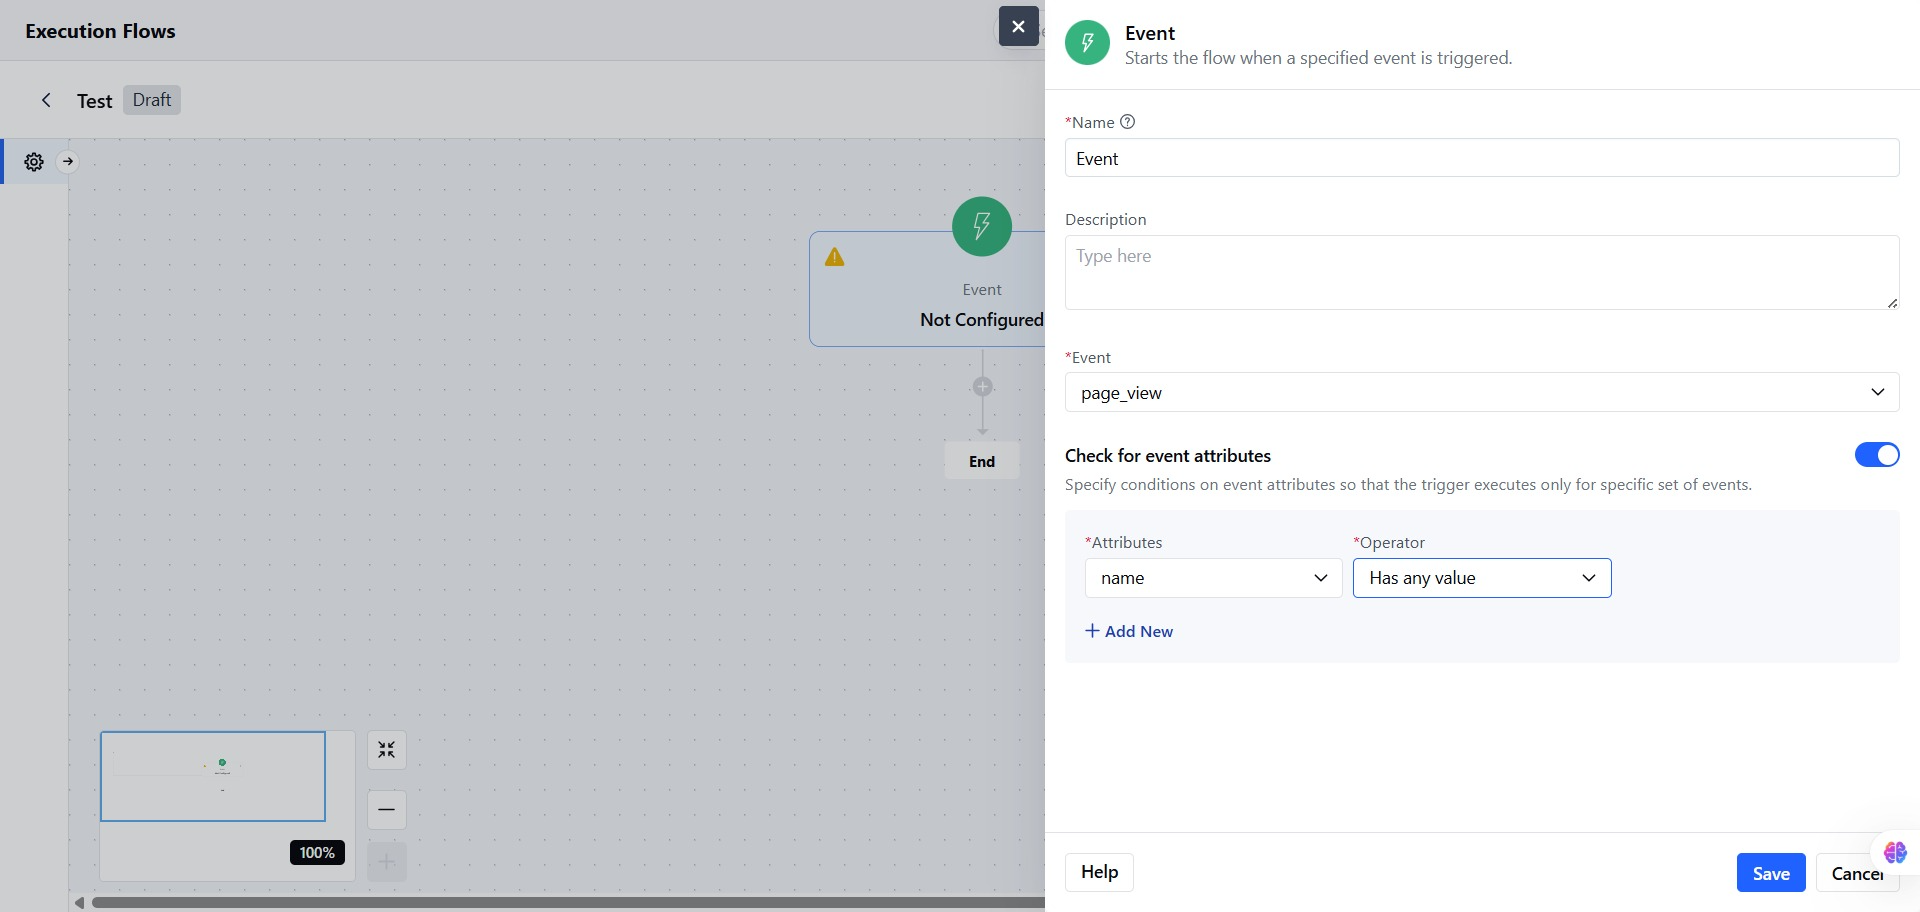Click the horizontal scrollbar of canvas
The image size is (1920, 912).
point(568,902)
